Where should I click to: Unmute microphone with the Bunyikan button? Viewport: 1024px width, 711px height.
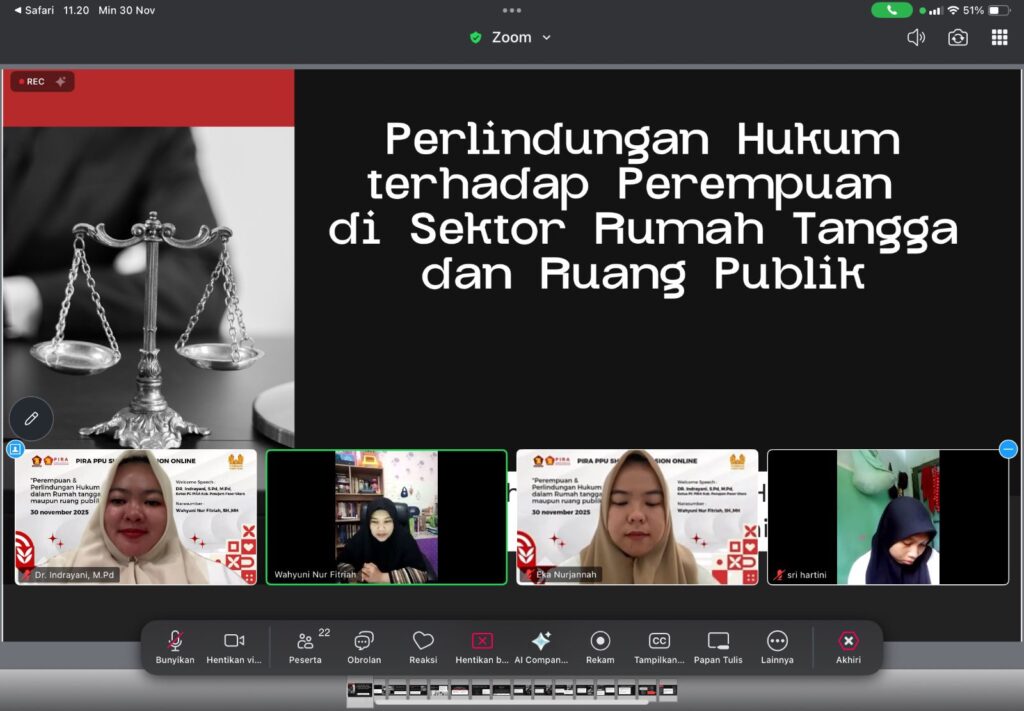click(x=175, y=646)
